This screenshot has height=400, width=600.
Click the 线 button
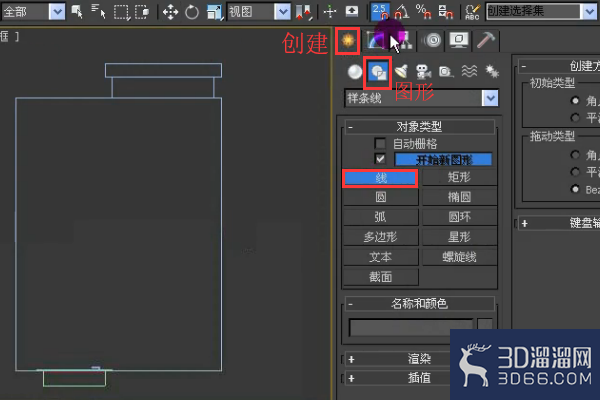380,178
